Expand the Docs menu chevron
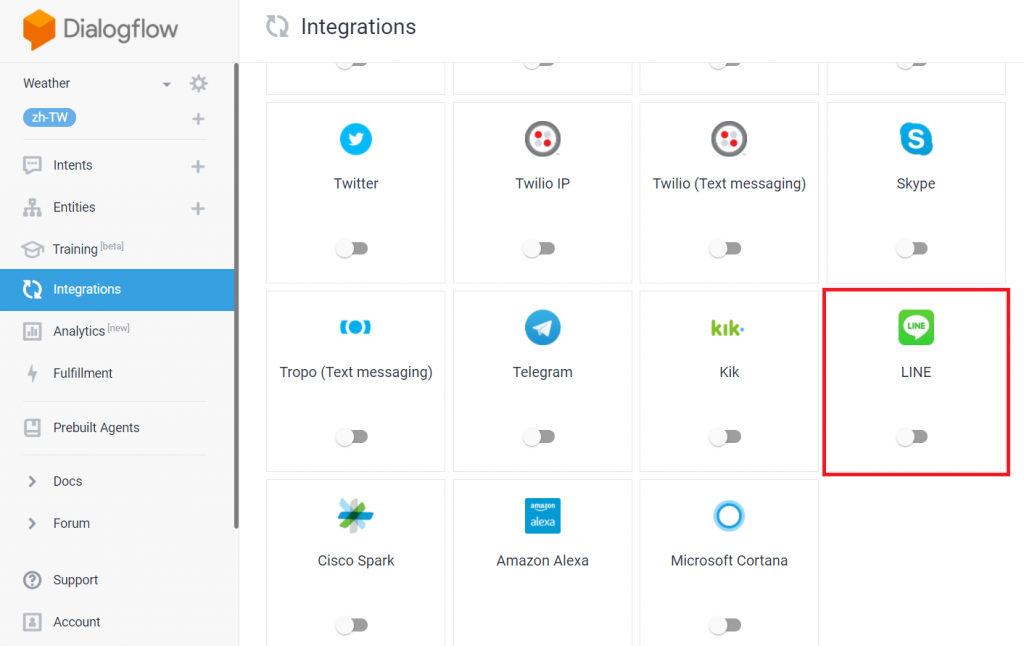 click(32, 481)
